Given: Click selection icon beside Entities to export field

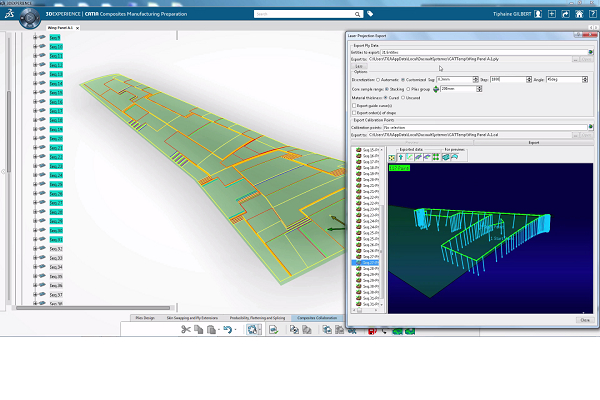Looking at the screenshot, I should (x=591, y=52).
